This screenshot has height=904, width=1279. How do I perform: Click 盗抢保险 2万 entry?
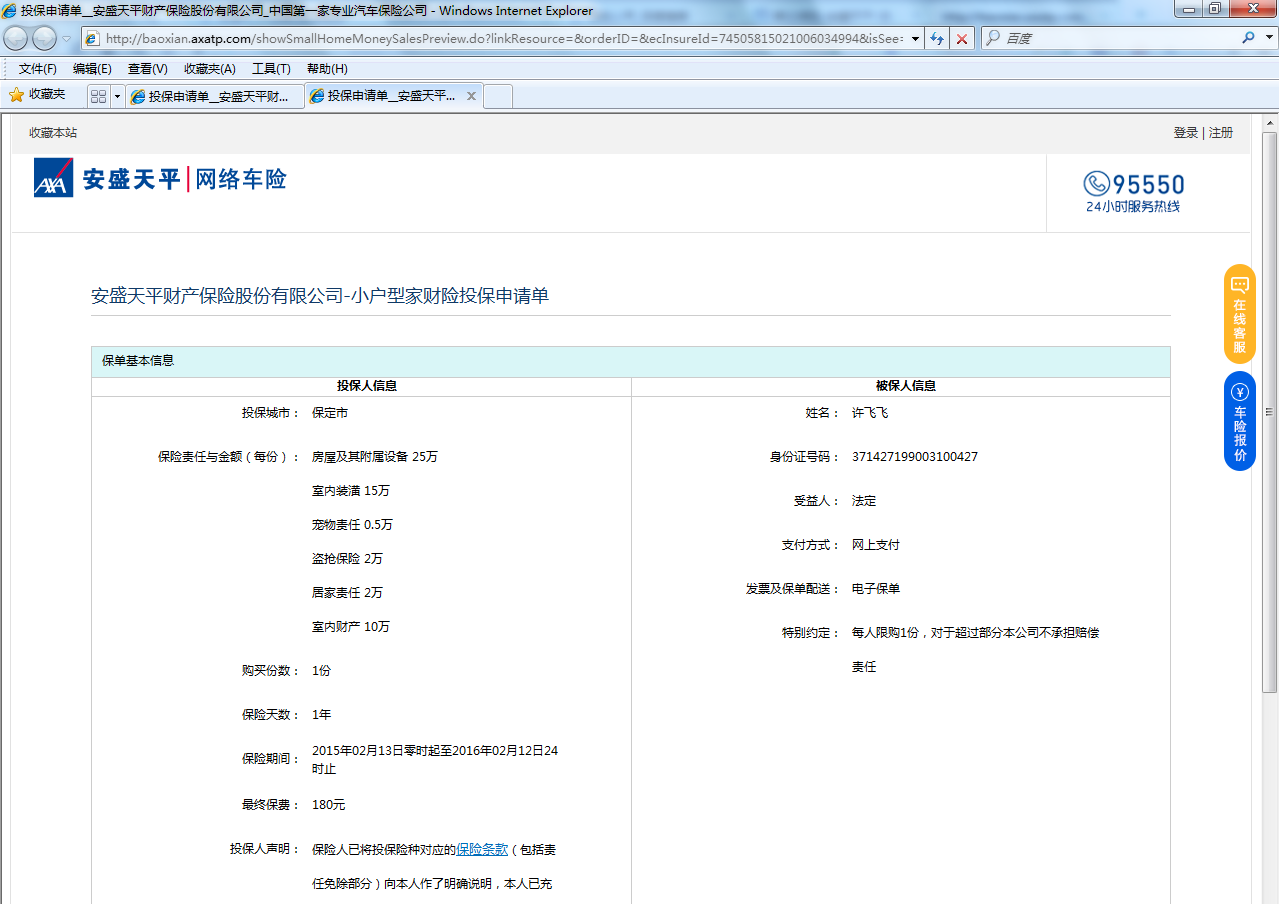click(x=348, y=559)
